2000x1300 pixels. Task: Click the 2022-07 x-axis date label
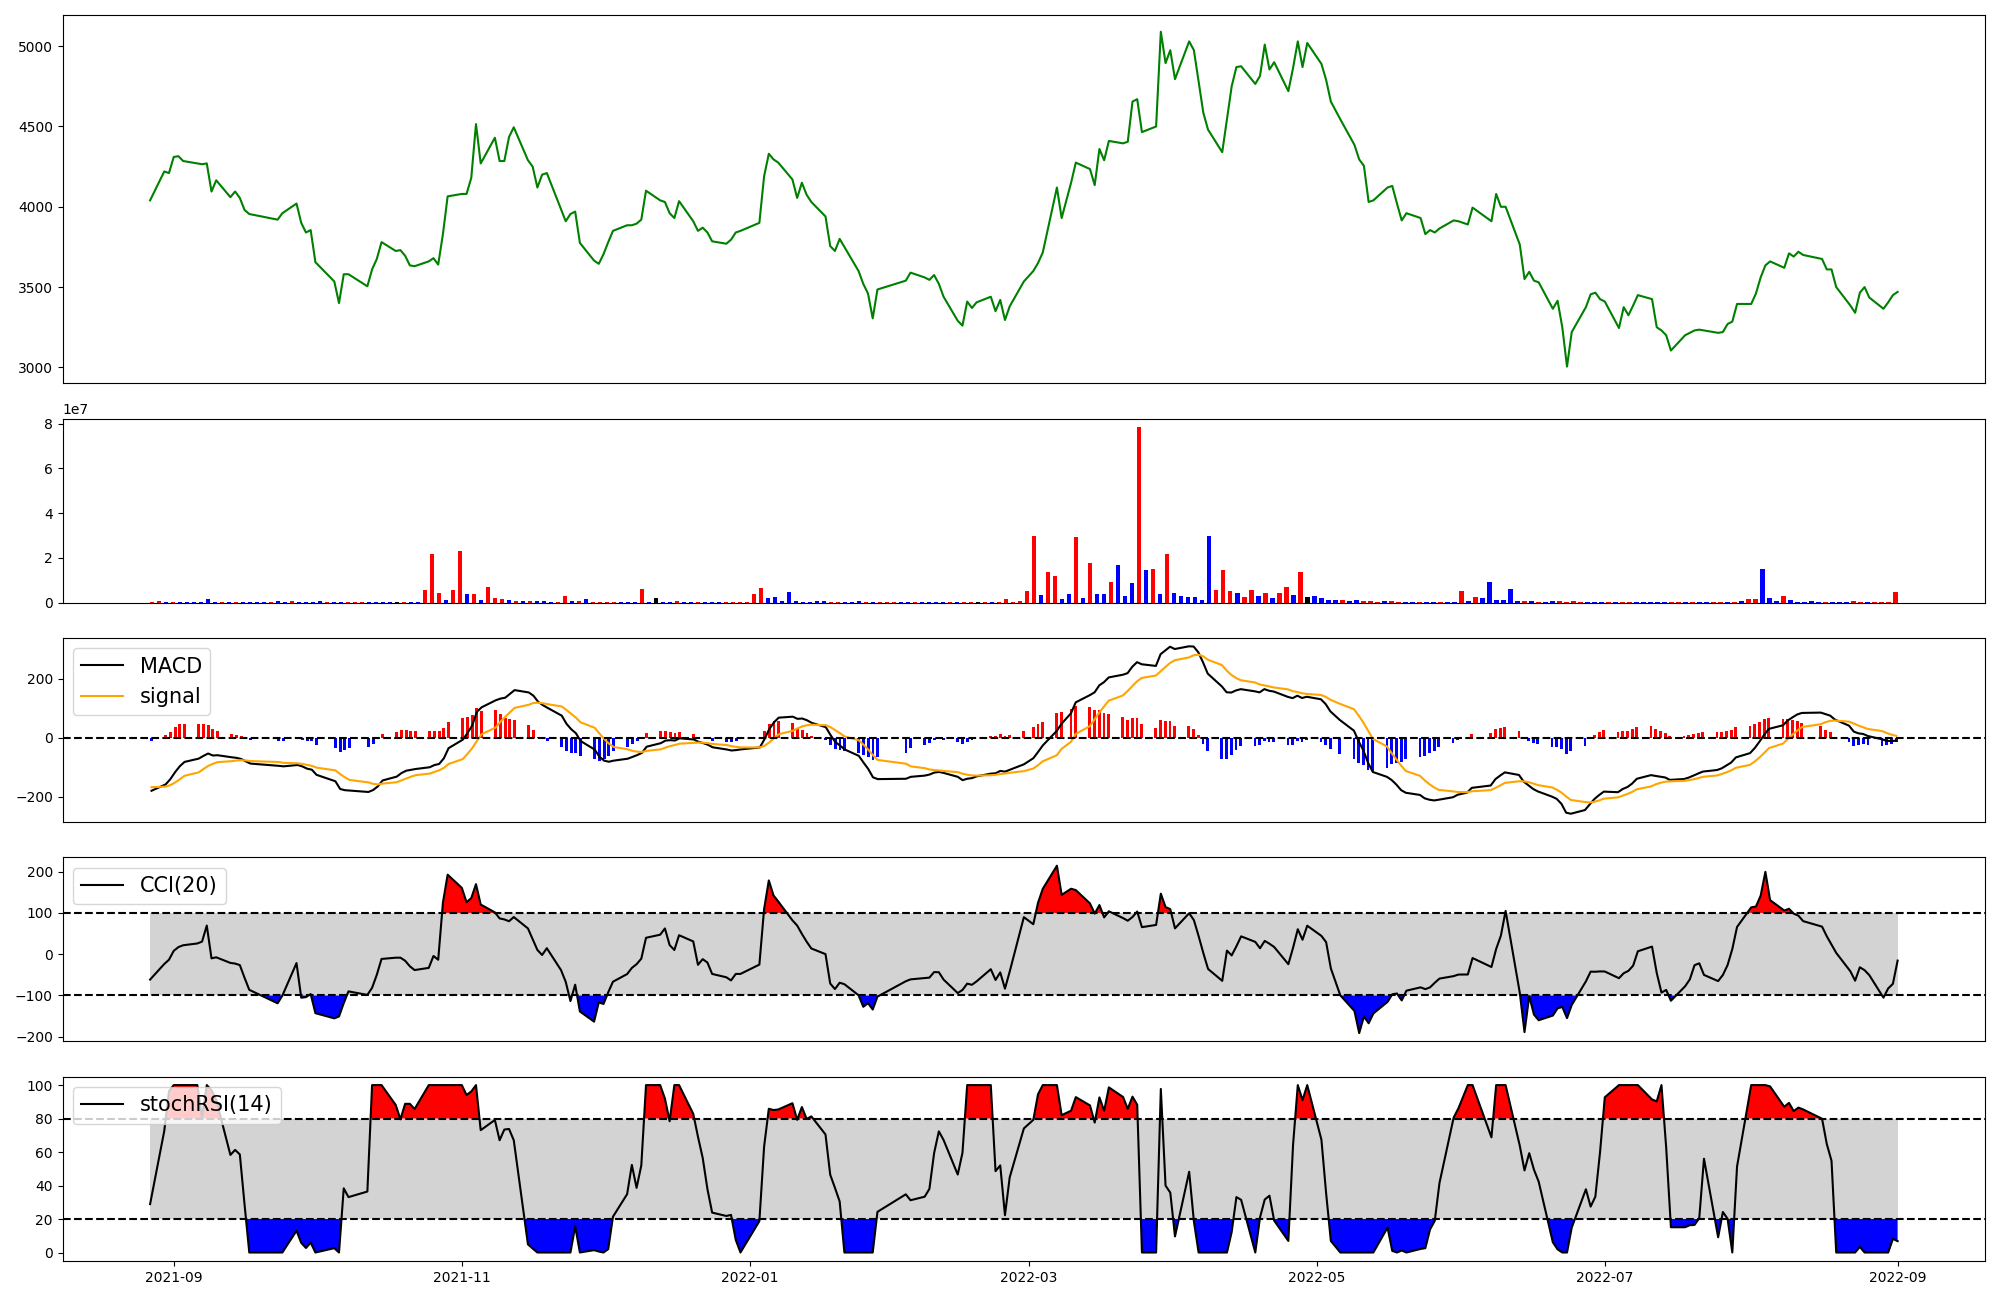click(x=1604, y=1277)
